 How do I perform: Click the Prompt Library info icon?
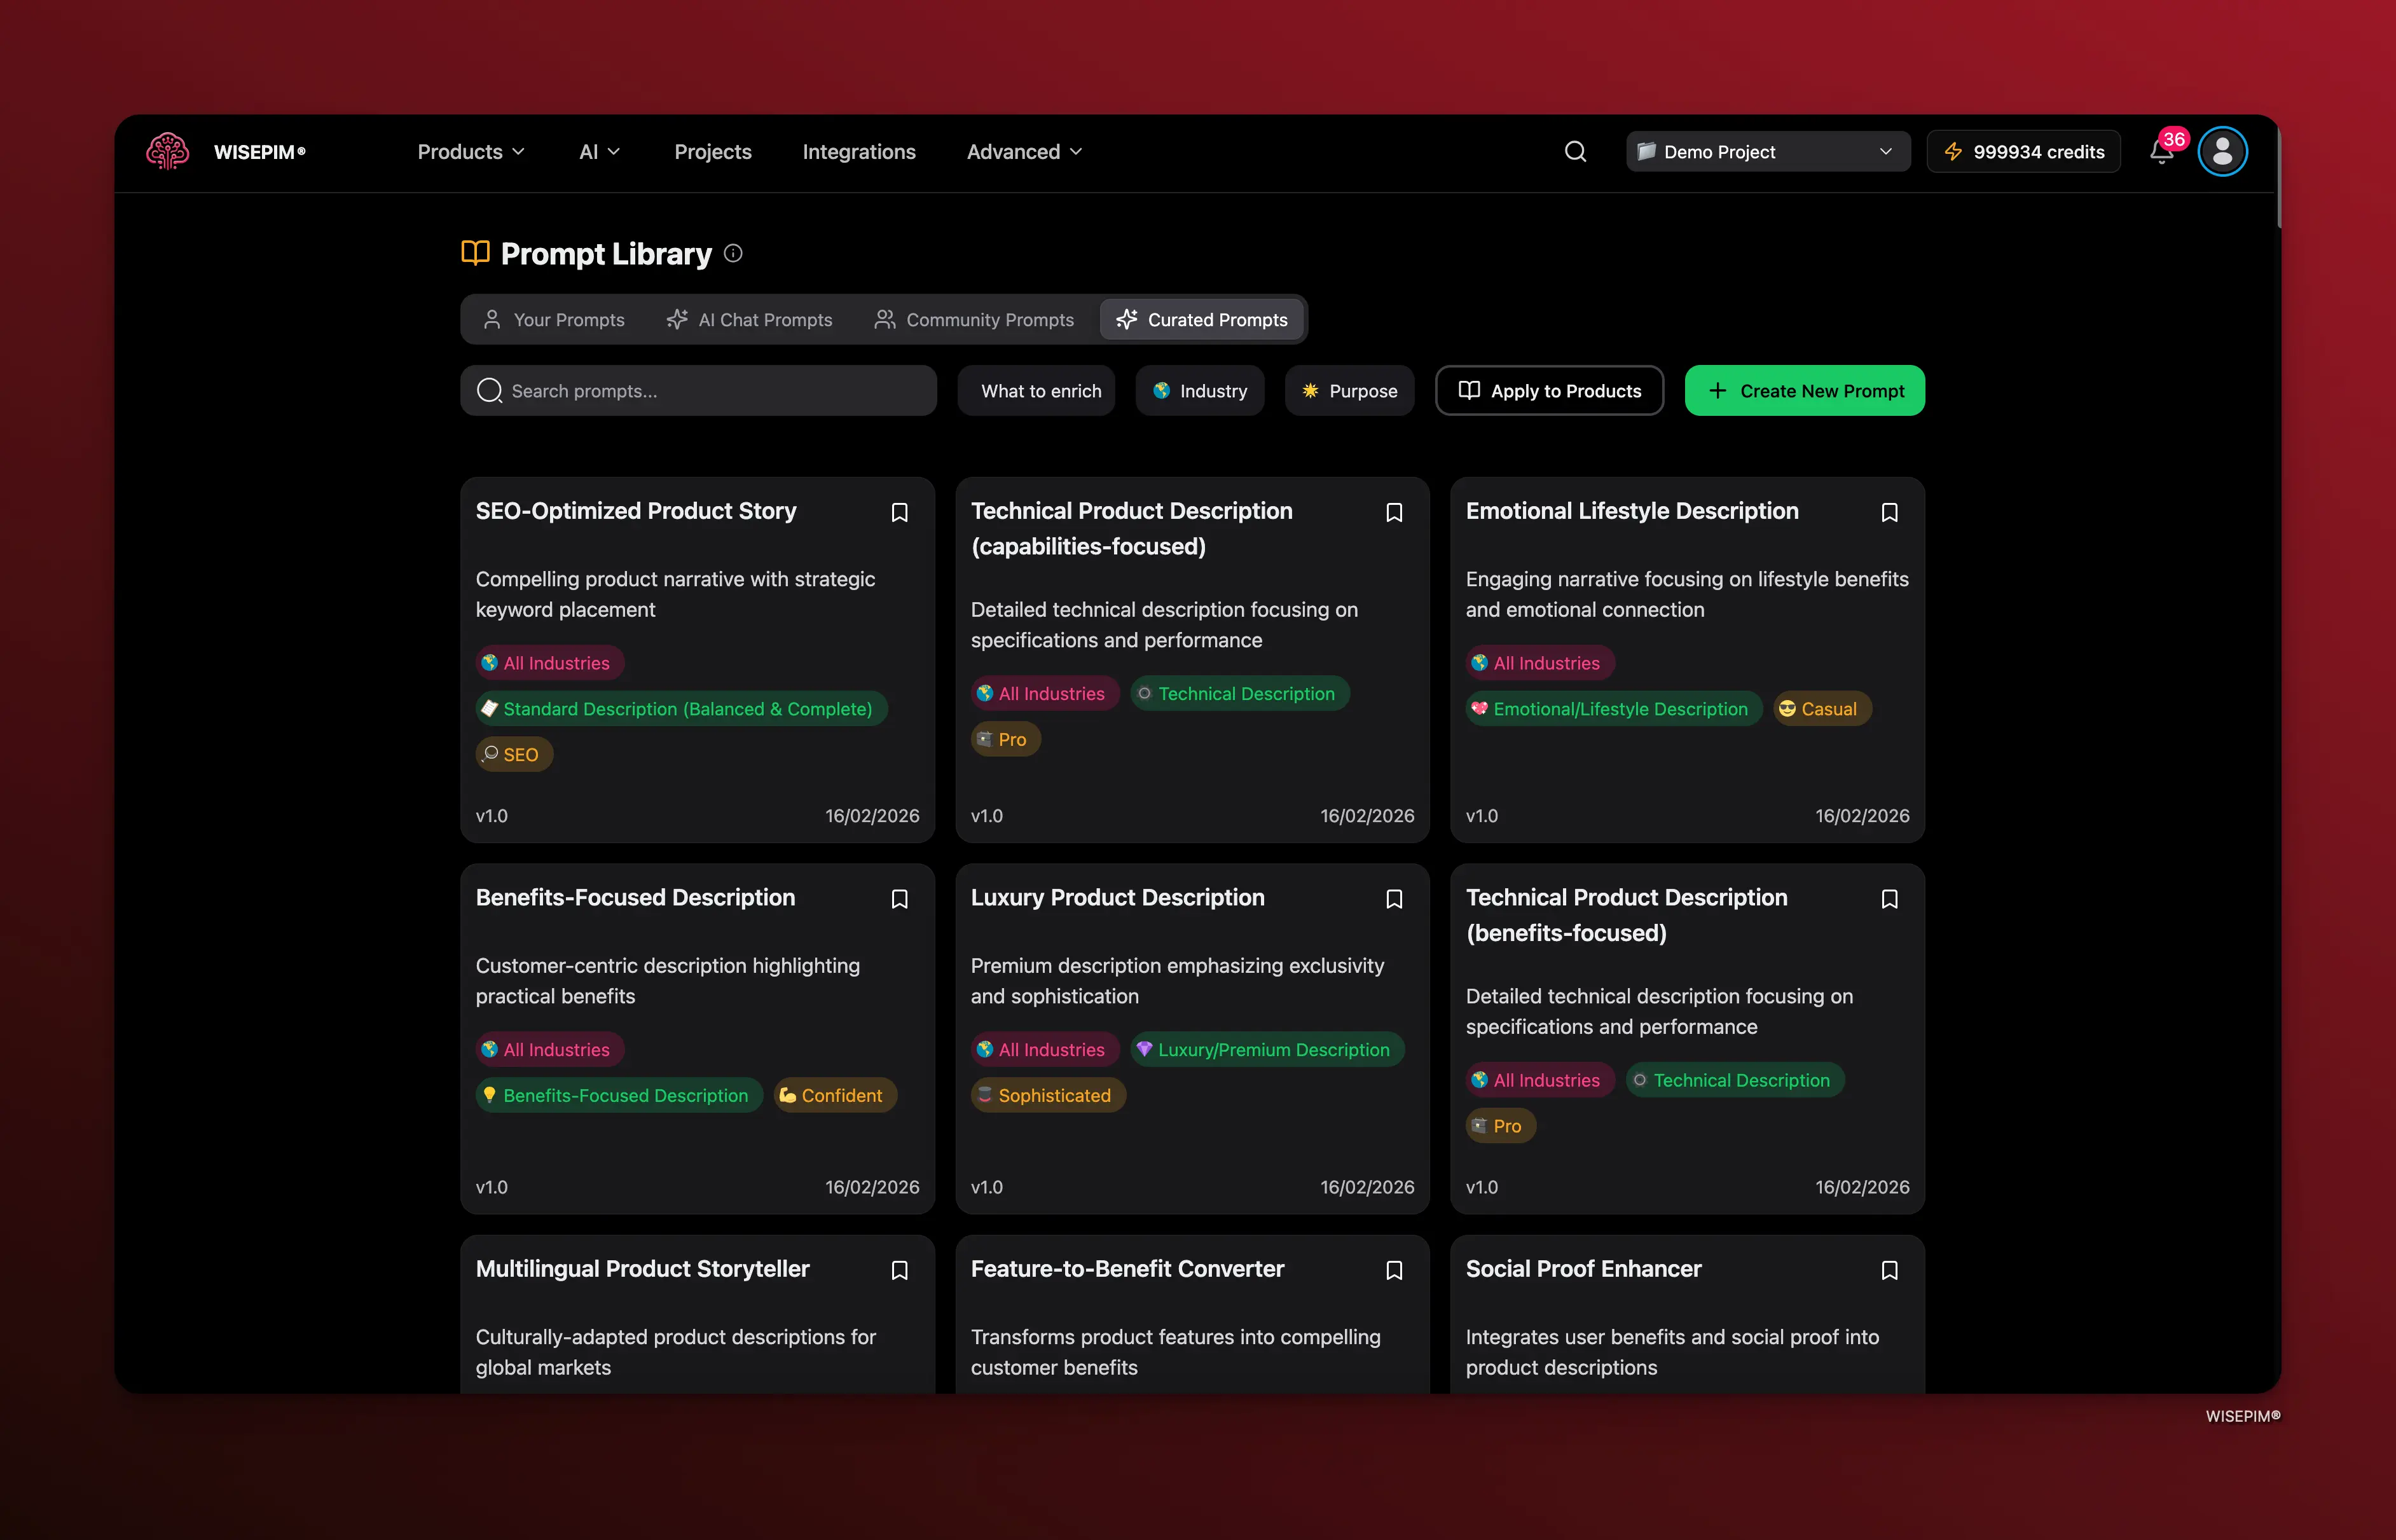[x=733, y=254]
